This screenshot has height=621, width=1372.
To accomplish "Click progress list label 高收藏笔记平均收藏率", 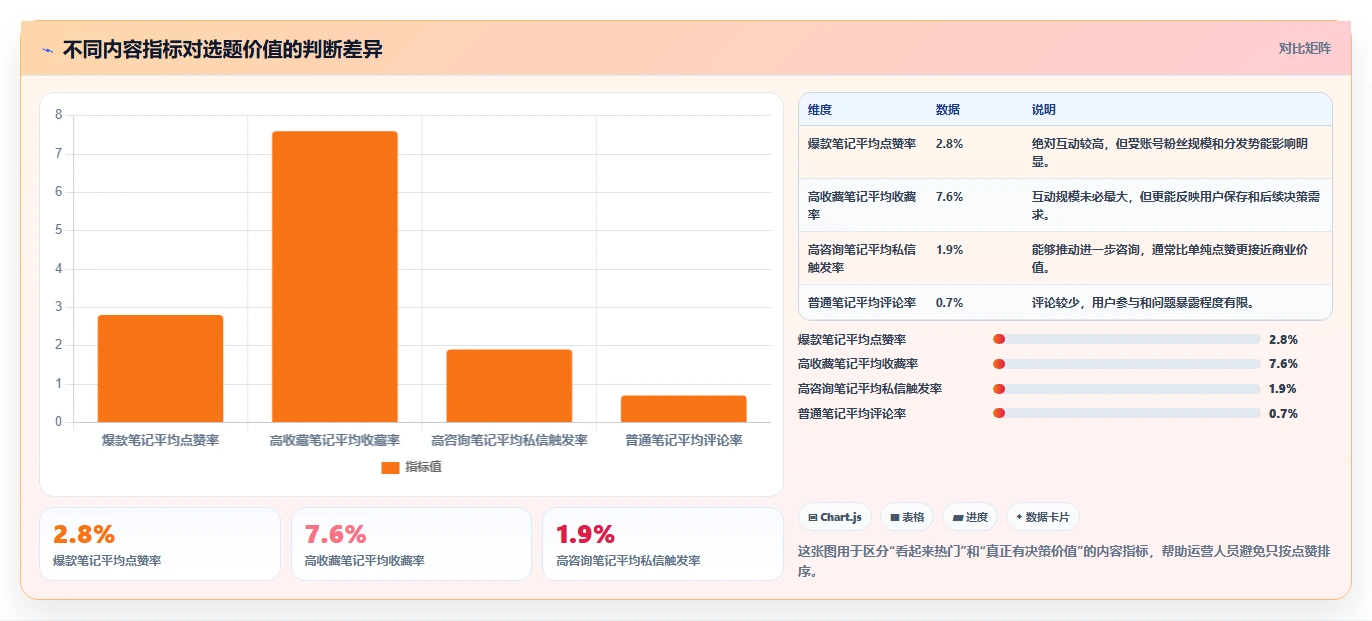I will tap(858, 364).
